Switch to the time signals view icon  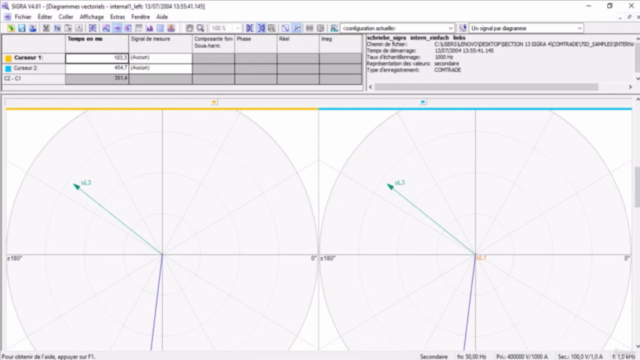pos(106,28)
